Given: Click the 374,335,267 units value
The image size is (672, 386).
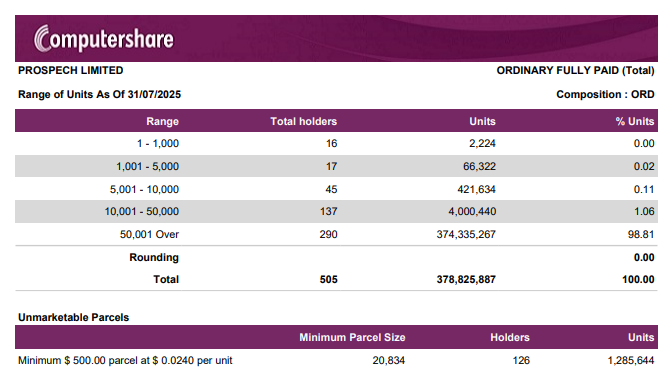Looking at the screenshot, I should pyautogui.click(x=466, y=234).
